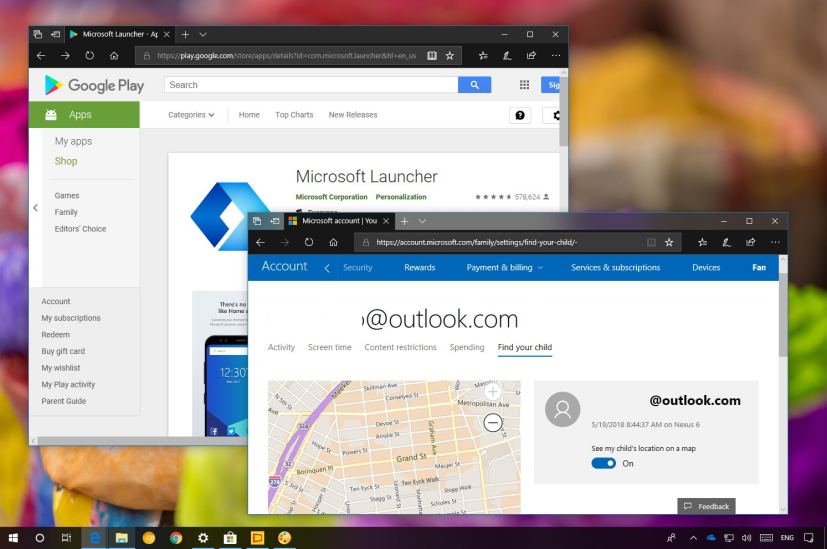The width and height of the screenshot is (827, 549).
Task: Open Action Center notifications icon
Action: pos(809,538)
